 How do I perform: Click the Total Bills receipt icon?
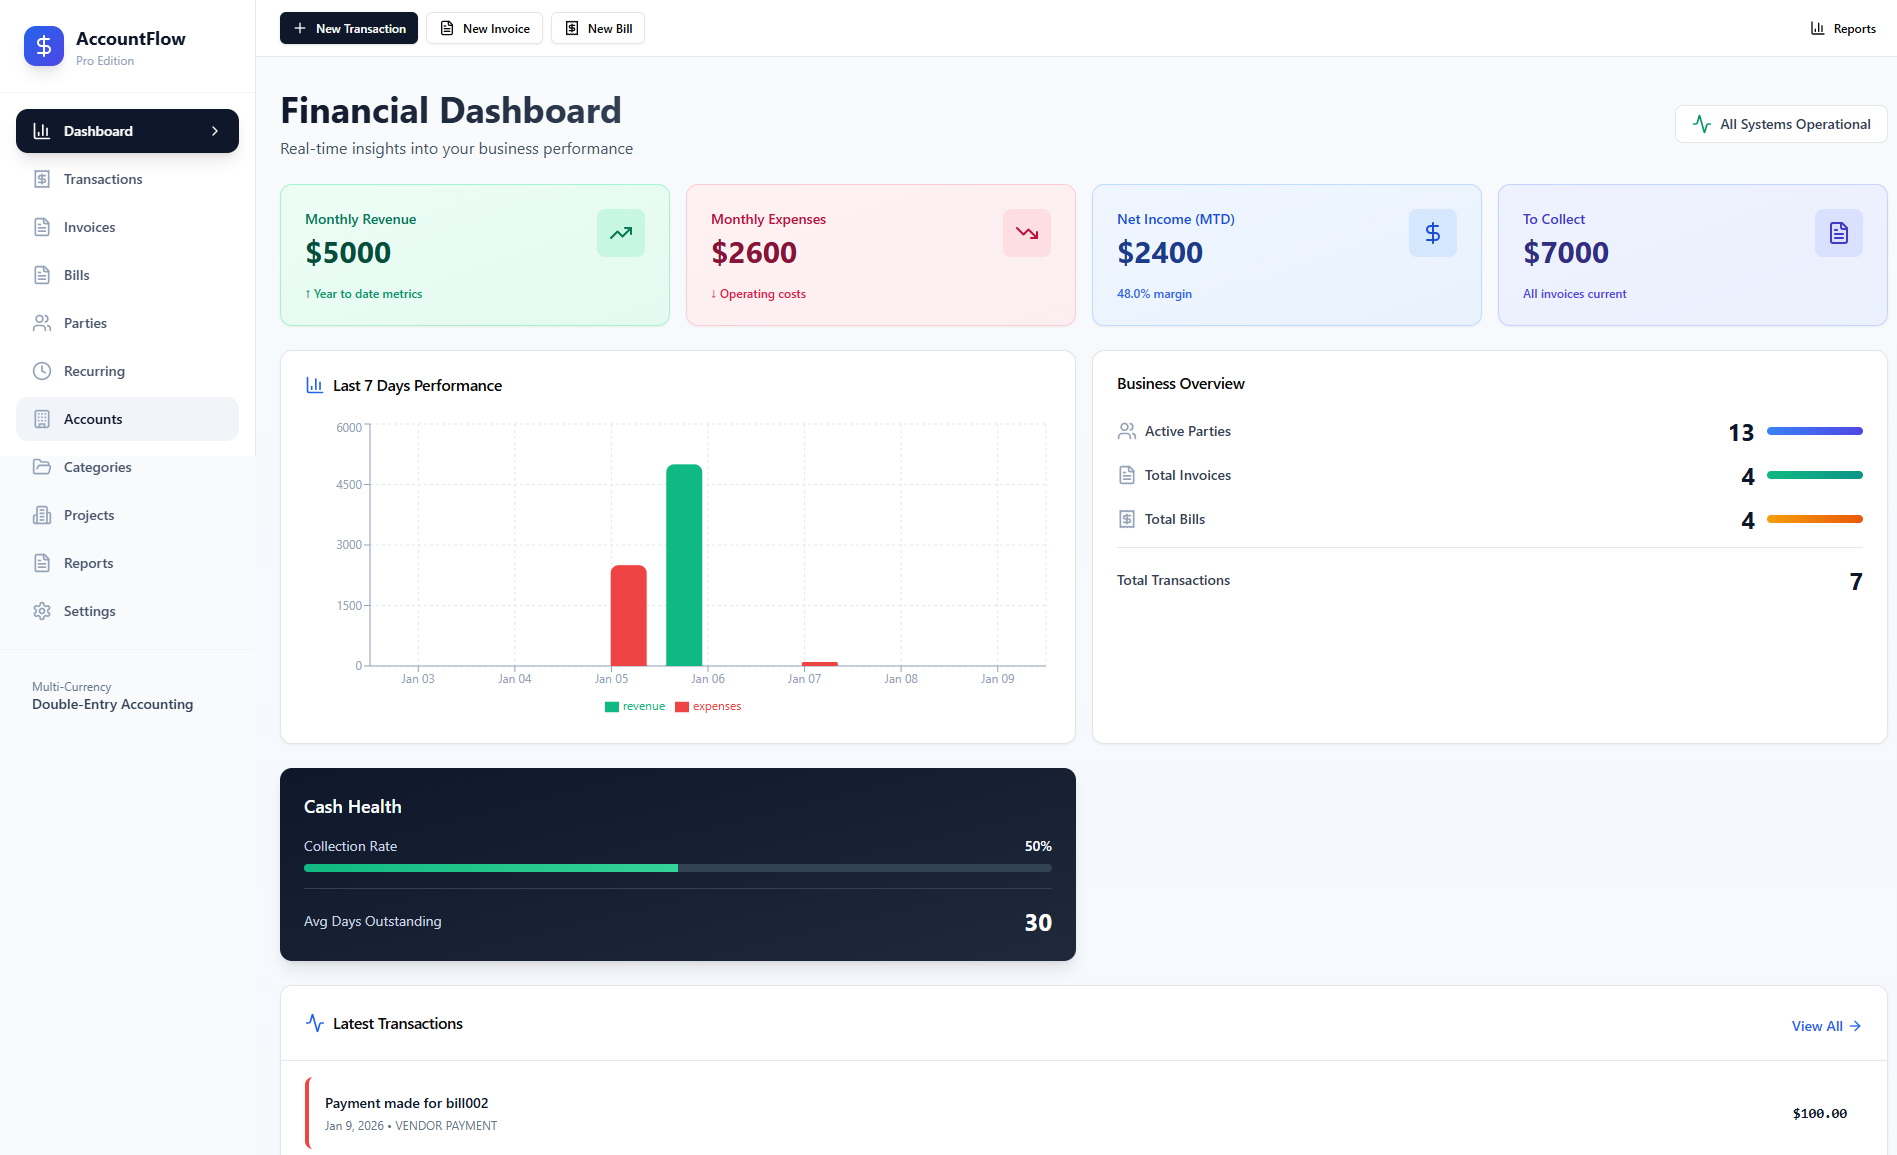[1127, 519]
